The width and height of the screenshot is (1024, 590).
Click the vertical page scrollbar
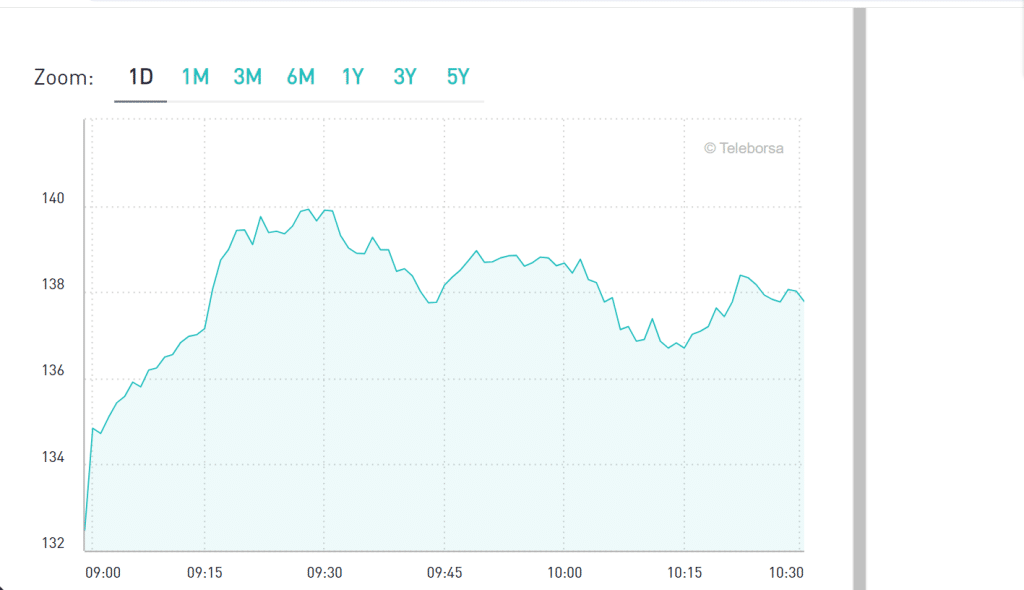[x=859, y=300]
